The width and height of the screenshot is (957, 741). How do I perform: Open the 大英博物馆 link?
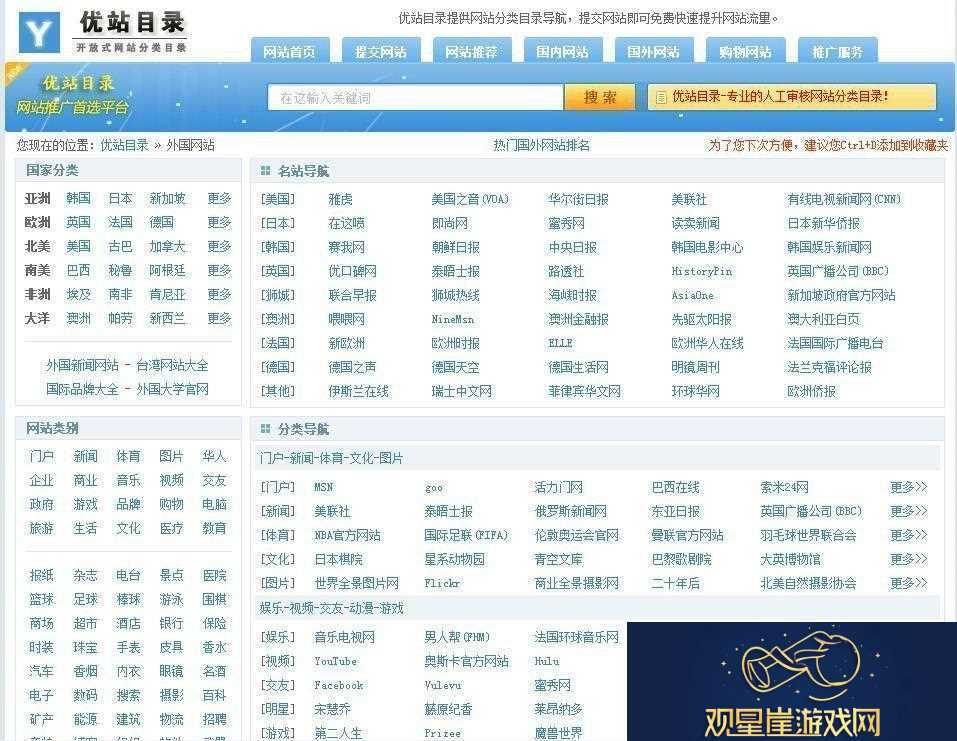coord(790,559)
